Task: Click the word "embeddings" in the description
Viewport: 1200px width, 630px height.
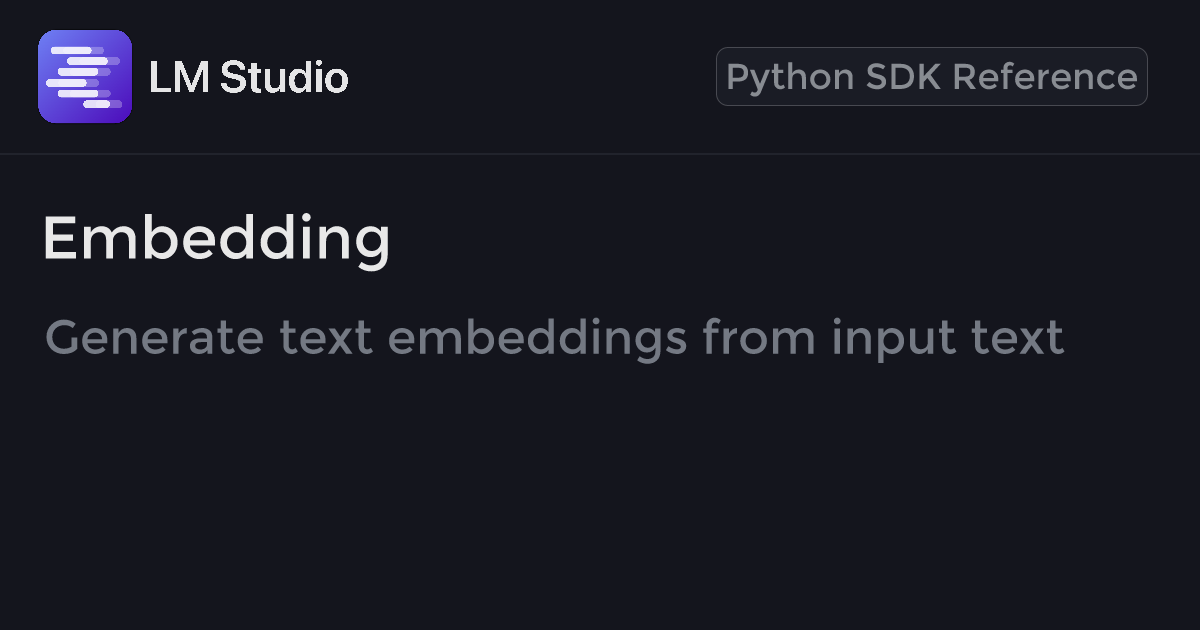Action: click(538, 338)
